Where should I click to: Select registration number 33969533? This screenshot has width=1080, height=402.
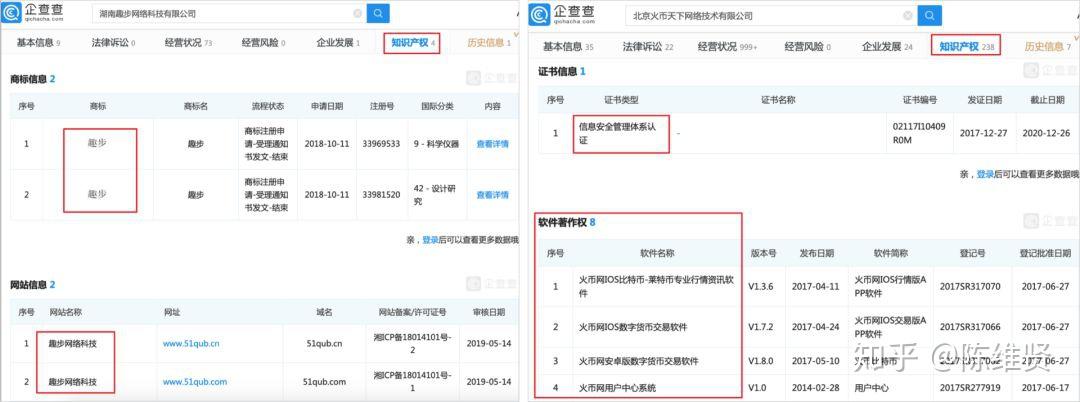(382, 145)
